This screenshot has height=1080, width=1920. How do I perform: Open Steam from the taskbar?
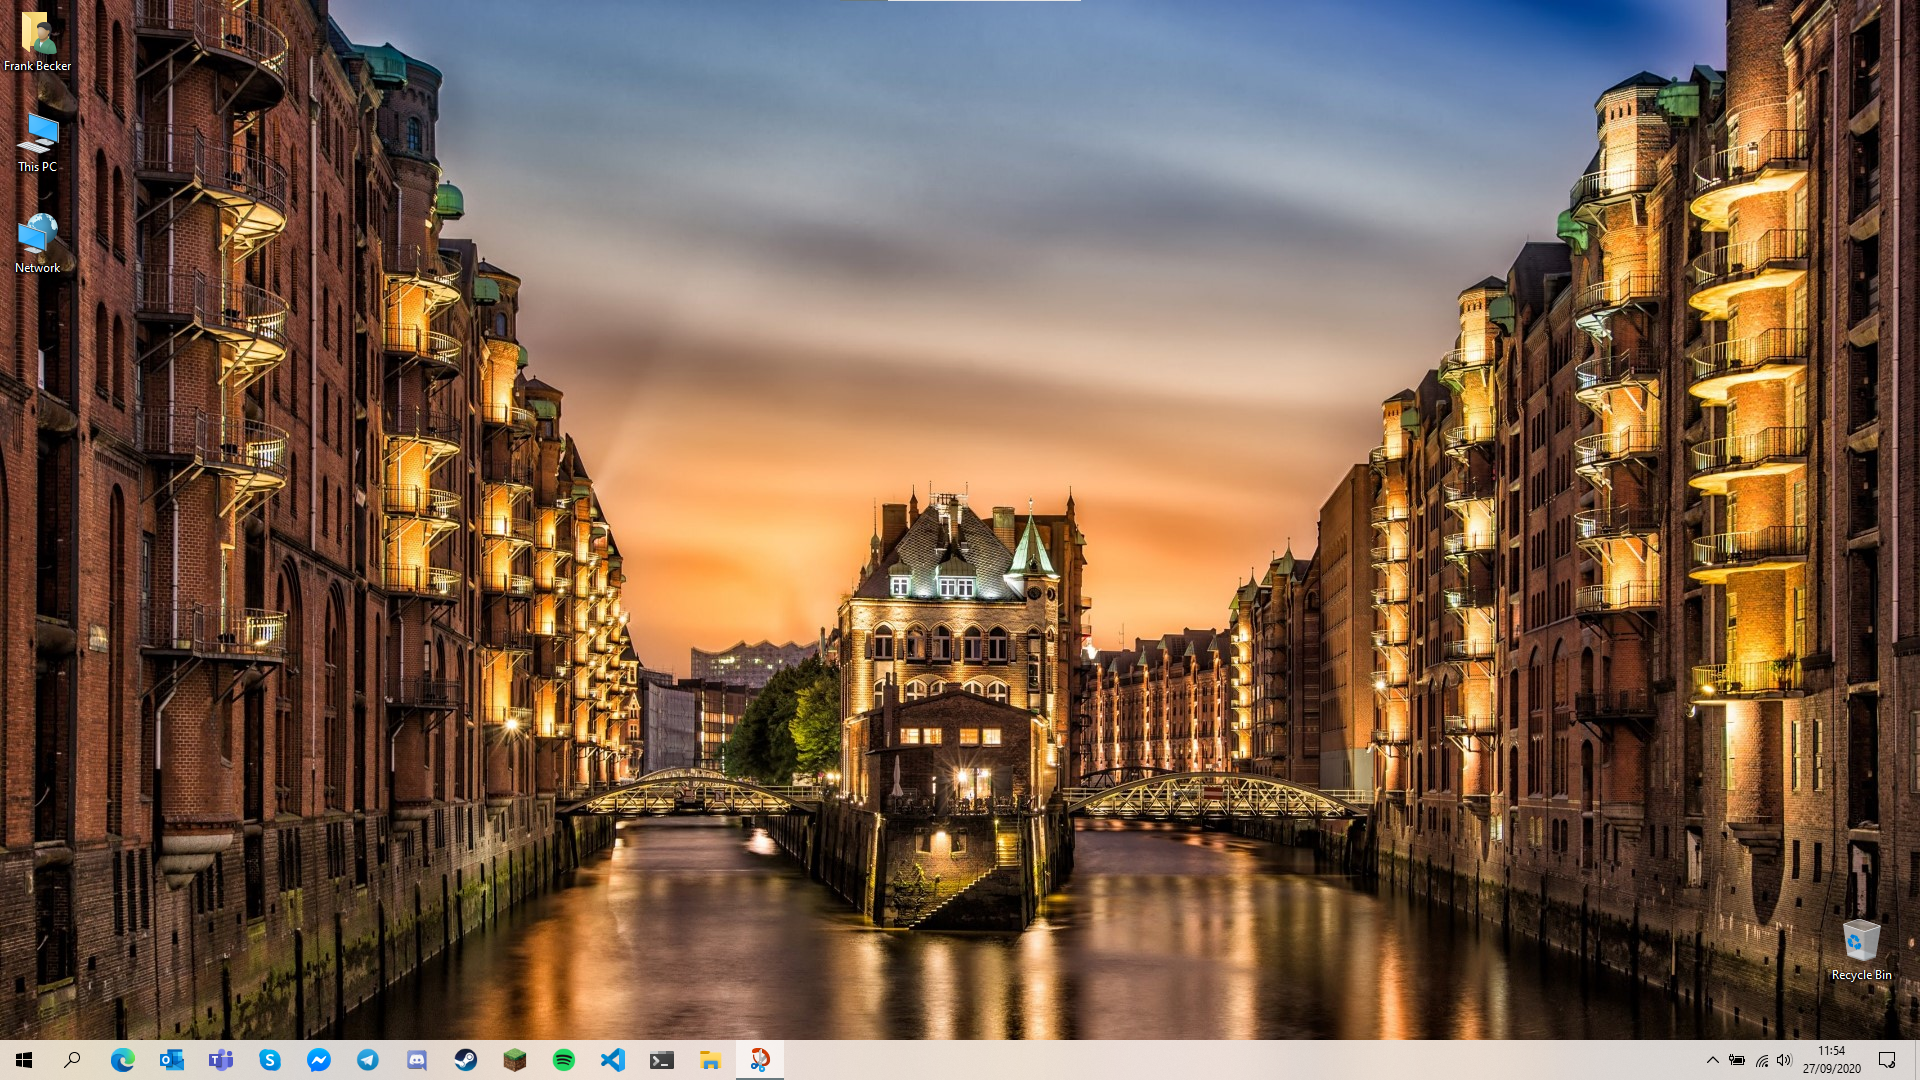(465, 1060)
